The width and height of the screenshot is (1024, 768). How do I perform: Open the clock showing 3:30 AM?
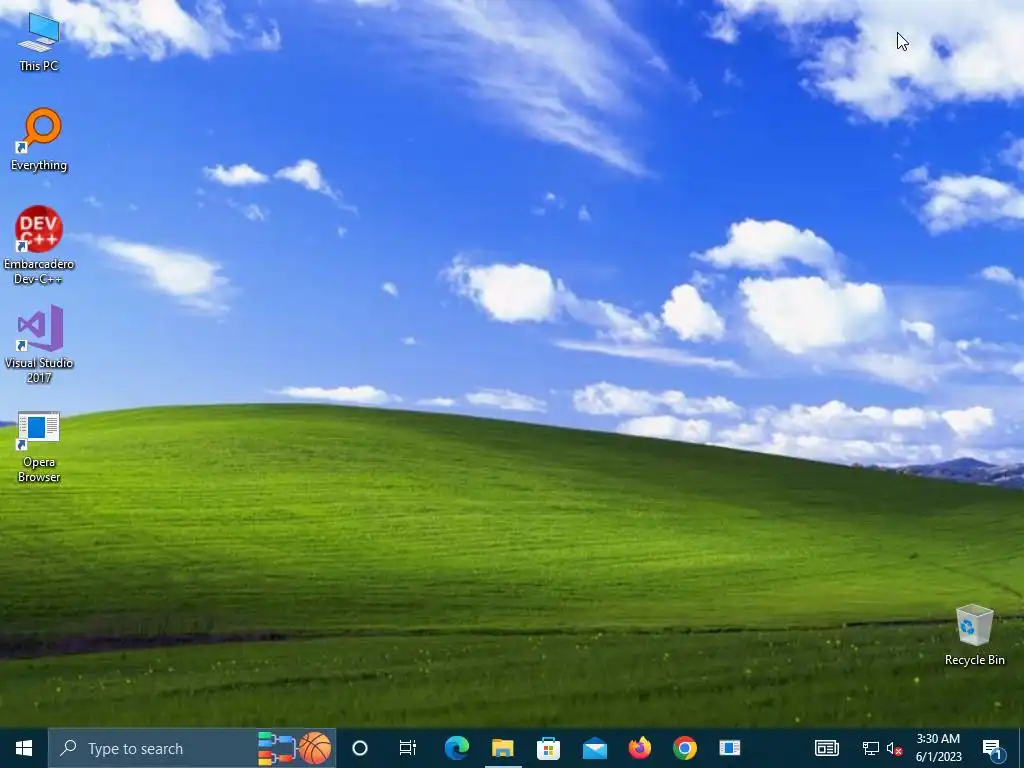pyautogui.click(x=938, y=748)
